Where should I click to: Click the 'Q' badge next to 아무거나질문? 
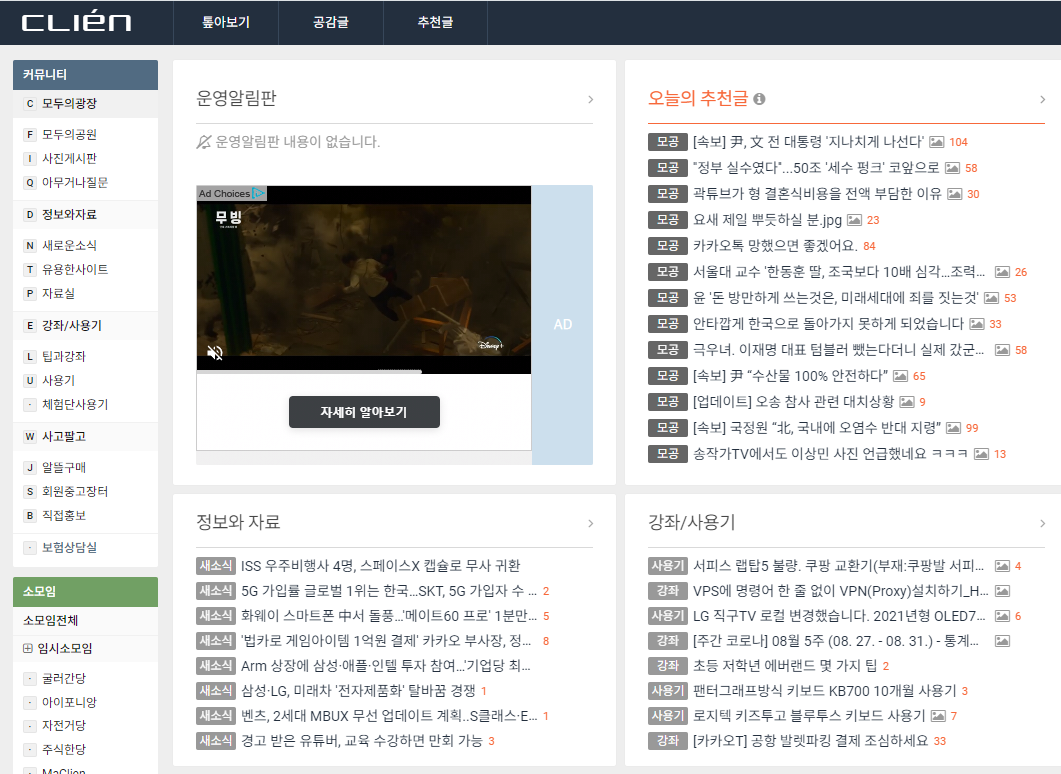coord(30,183)
